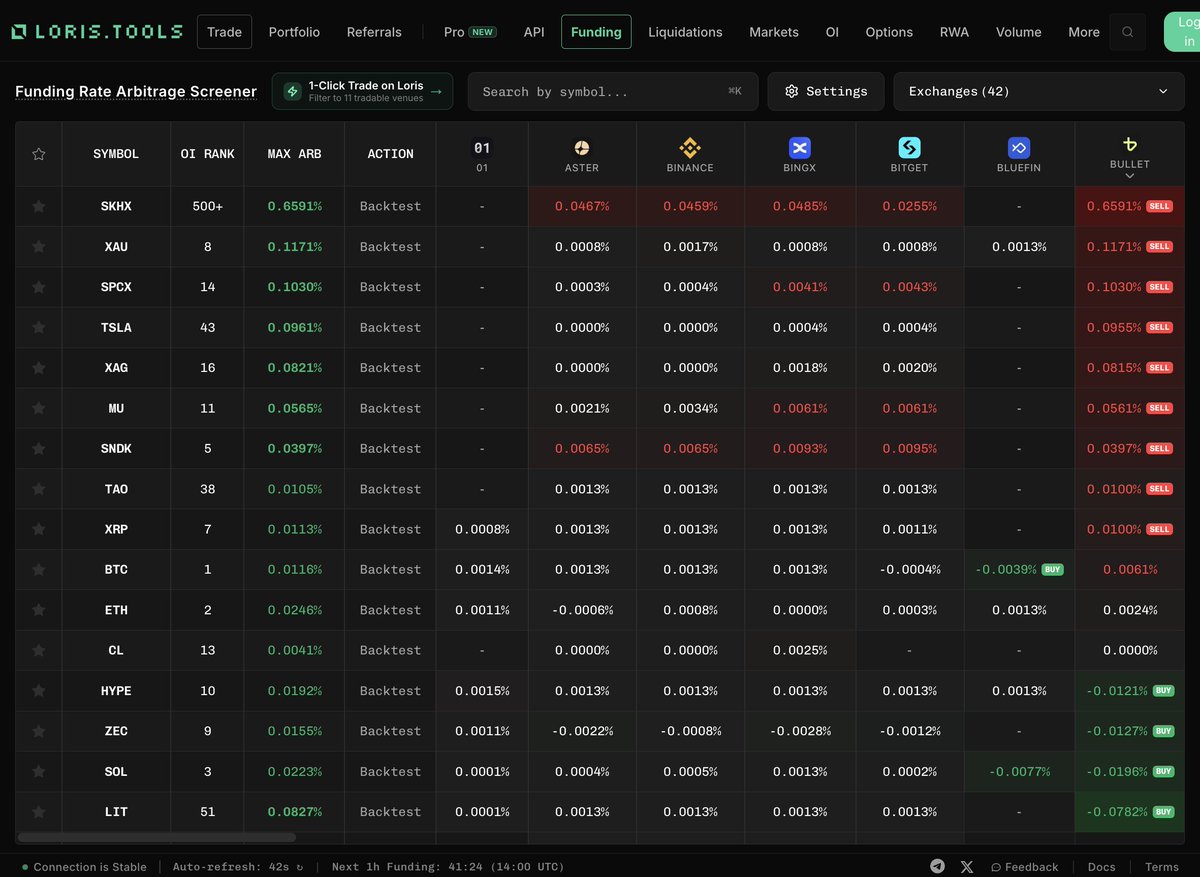Favorite the SOL row star
Image resolution: width=1200 pixels, height=877 pixels.
pyautogui.click(x=39, y=771)
